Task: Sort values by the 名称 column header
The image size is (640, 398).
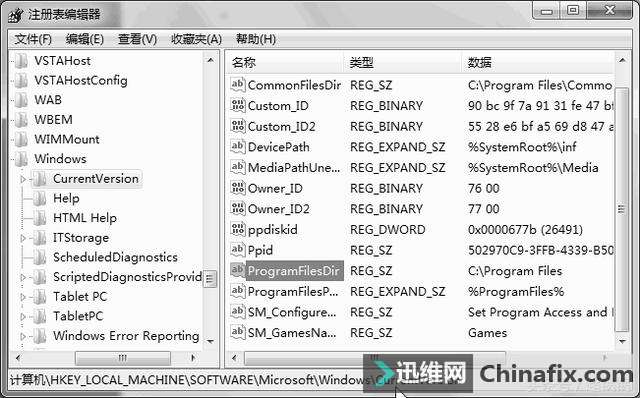Action: coord(284,62)
